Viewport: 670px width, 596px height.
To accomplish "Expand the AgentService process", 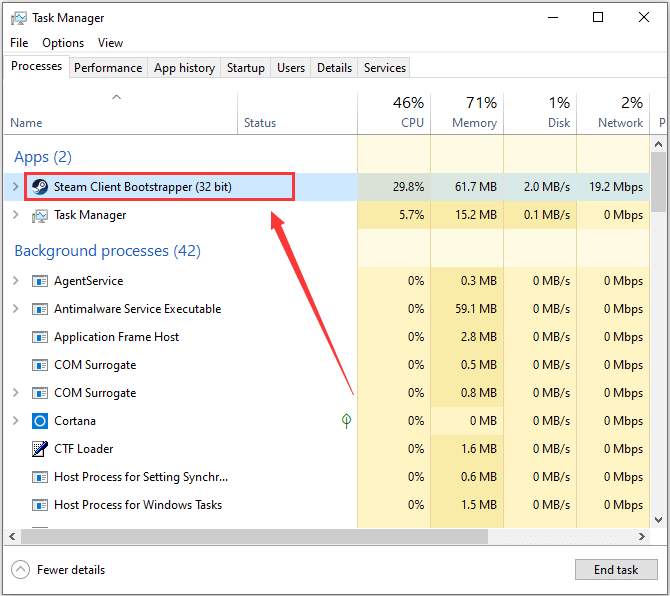I will 16,281.
